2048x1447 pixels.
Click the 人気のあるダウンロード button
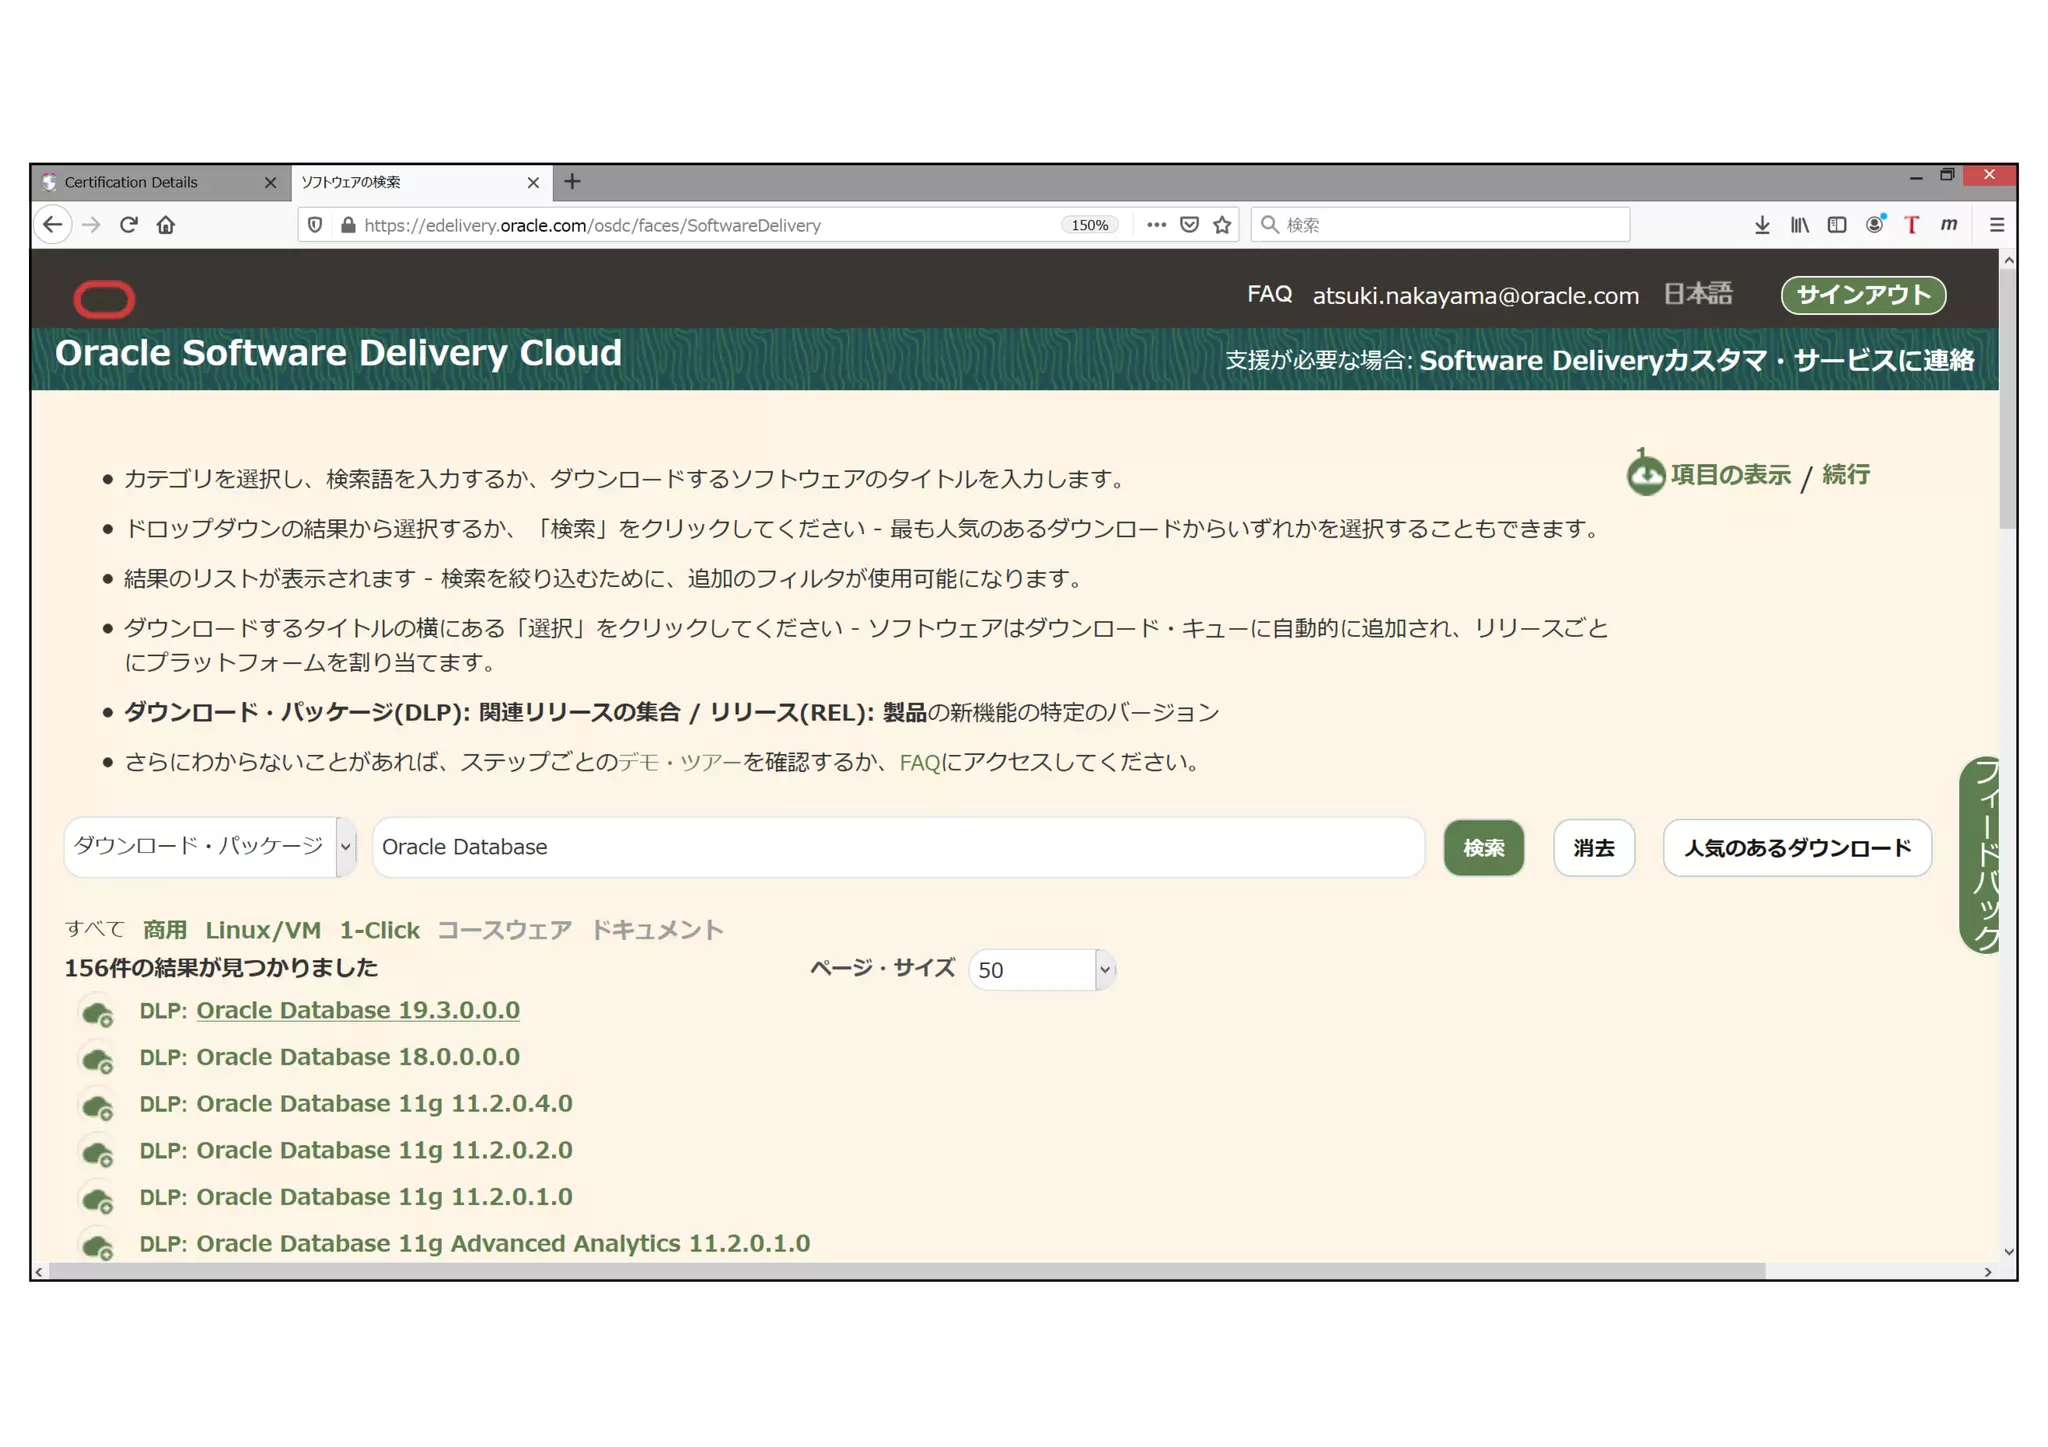[1797, 848]
